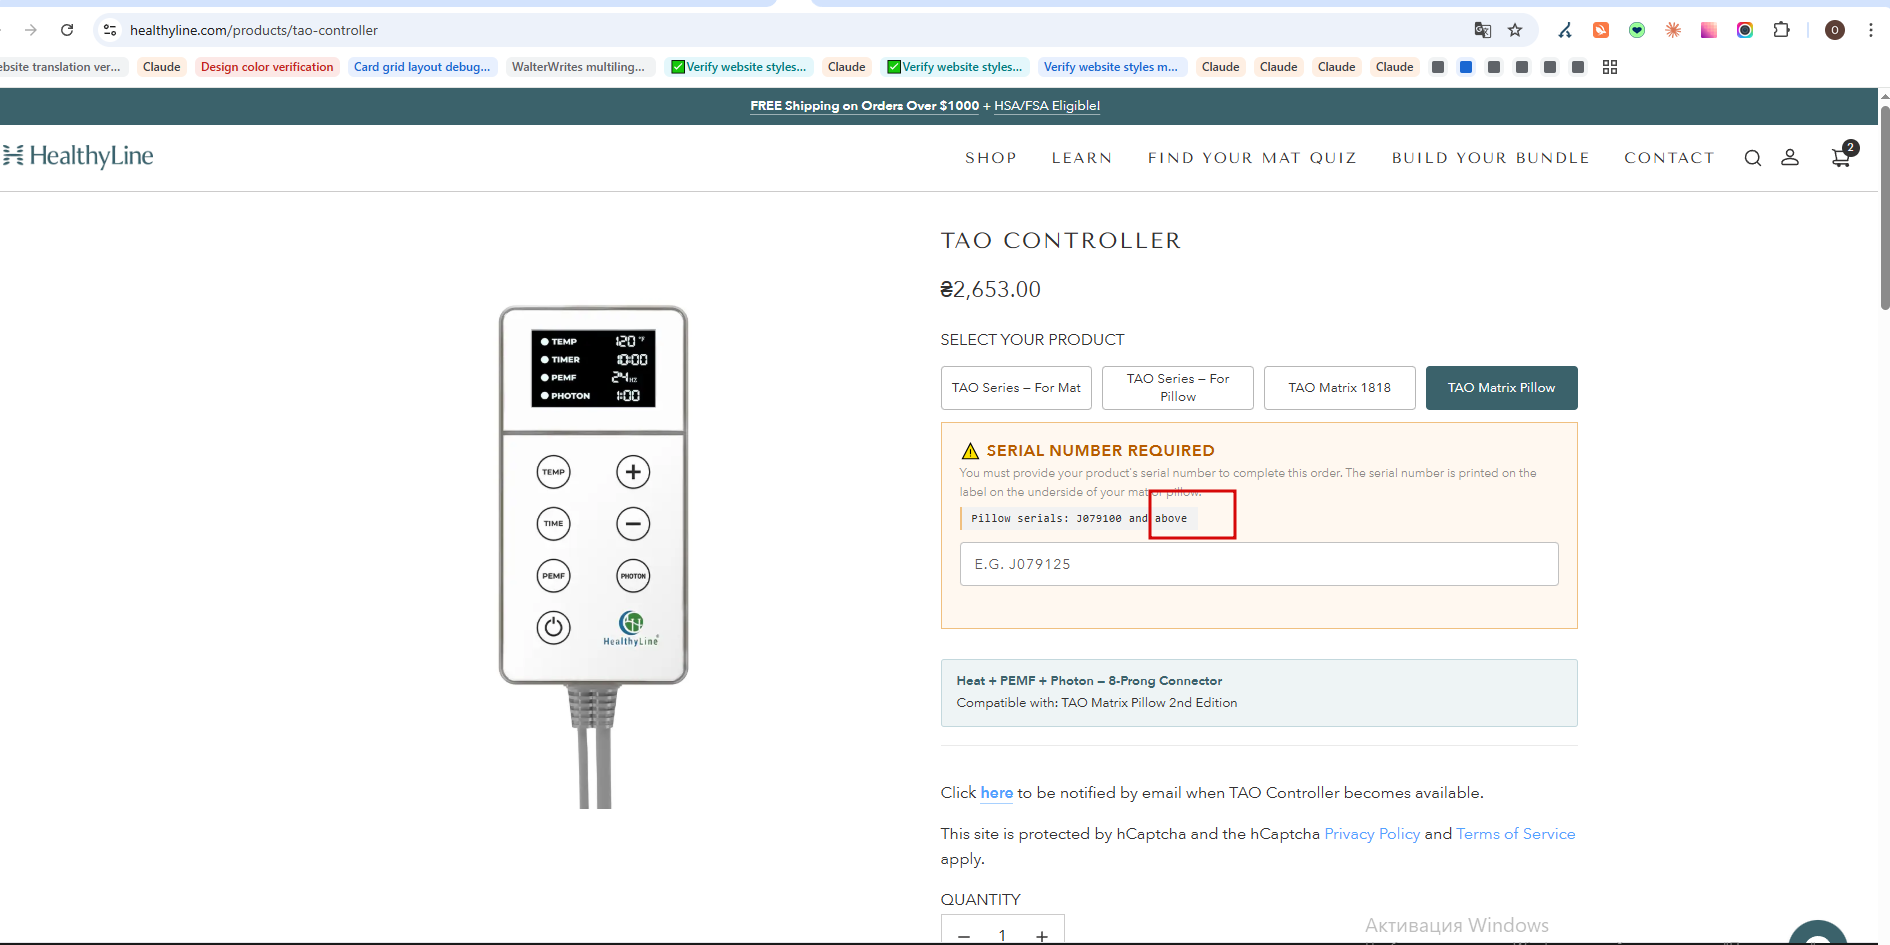Choose the TAO Matrix 1818 option
Image resolution: width=1890 pixels, height=945 pixels.
pos(1340,388)
